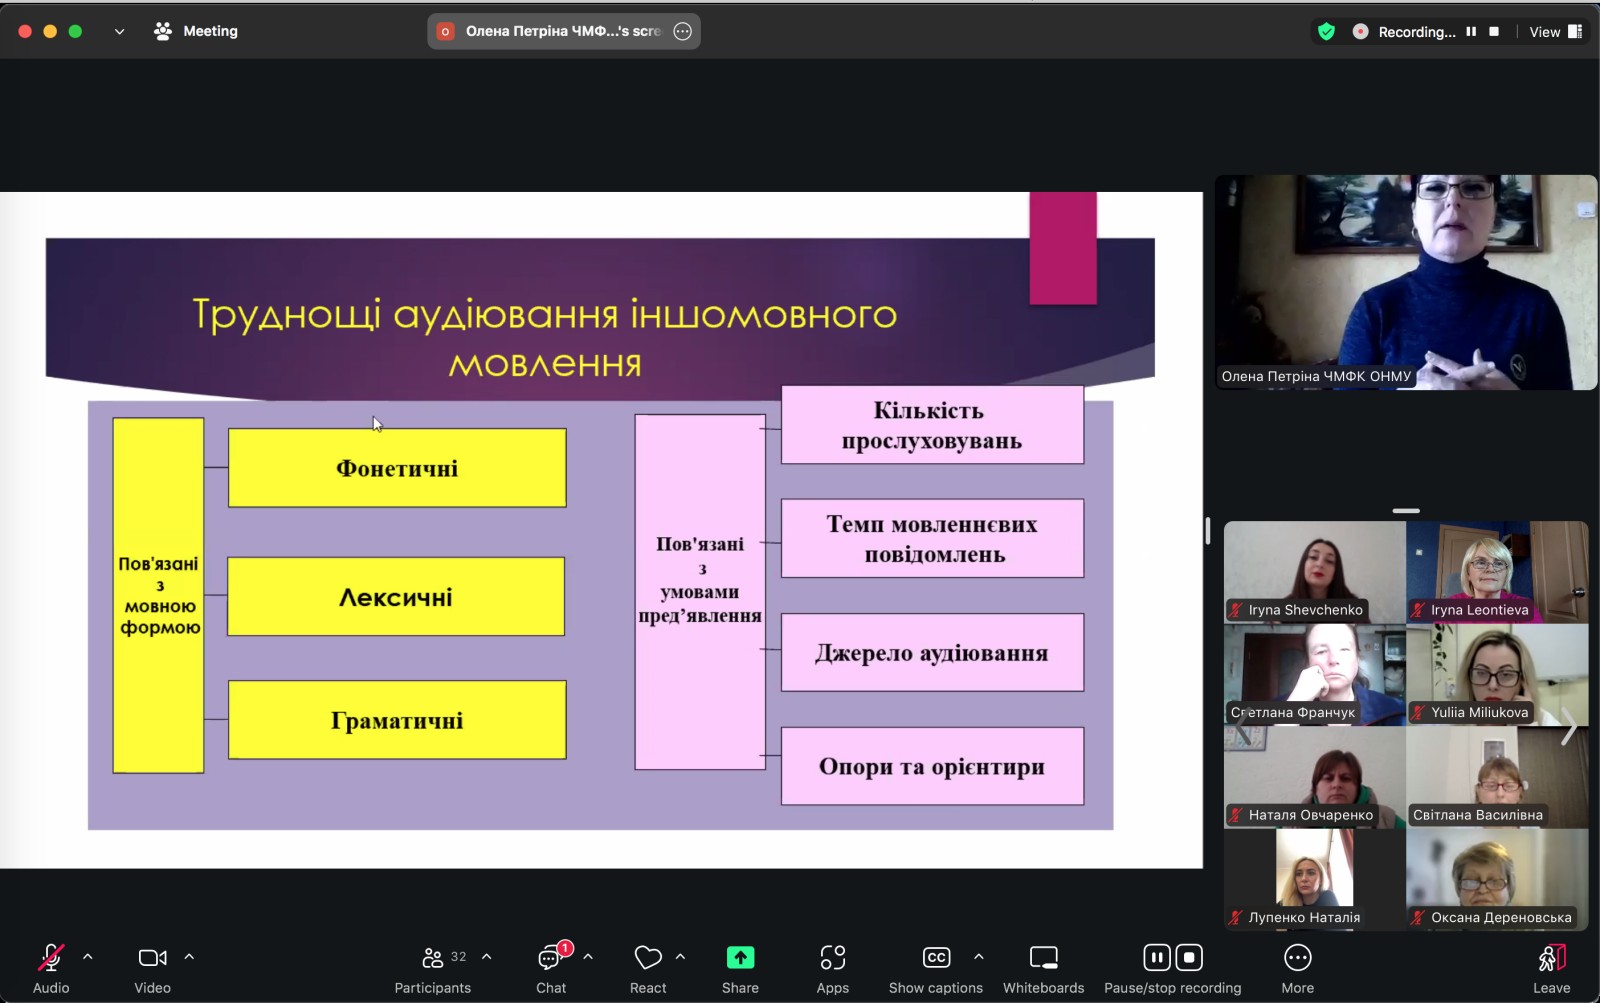This screenshot has height=1003, width=1600.
Task: Click the green encryption shield icon
Action: coord(1326,32)
